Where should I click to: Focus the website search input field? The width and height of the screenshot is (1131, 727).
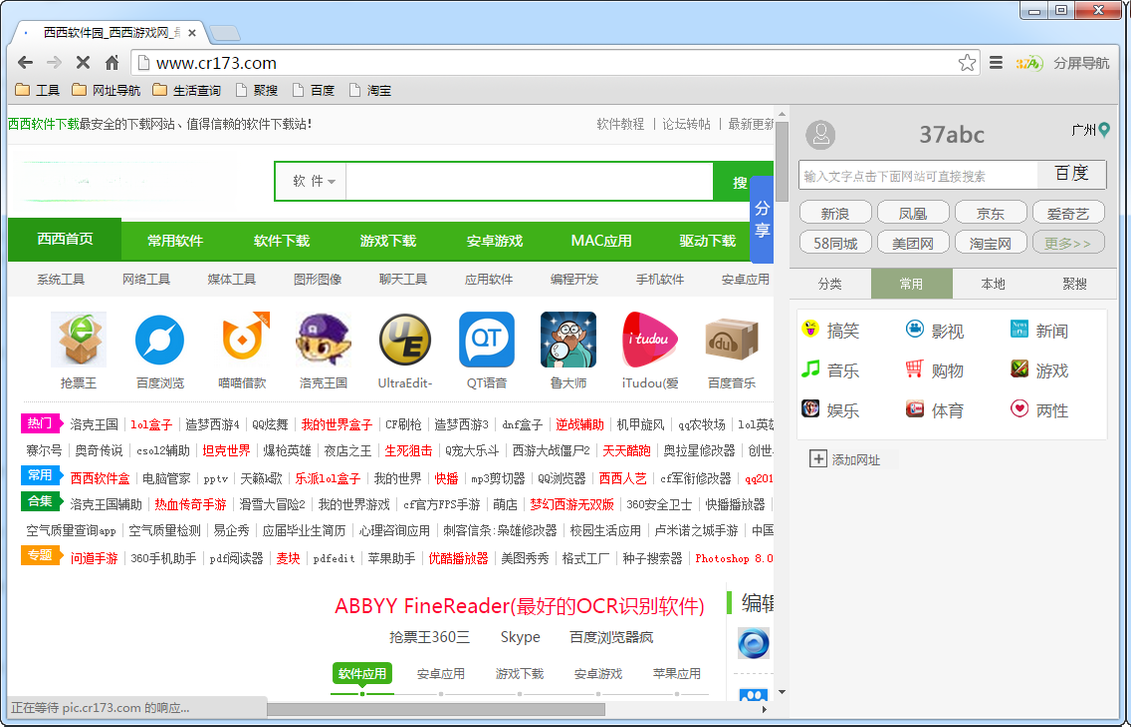coord(529,182)
